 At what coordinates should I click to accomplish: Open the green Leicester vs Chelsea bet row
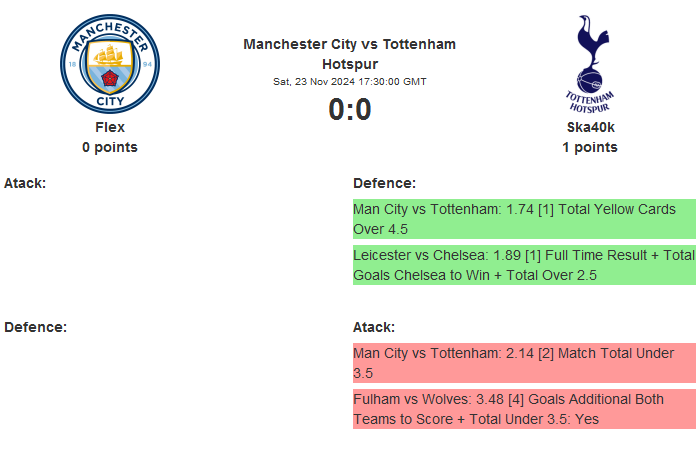point(523,265)
